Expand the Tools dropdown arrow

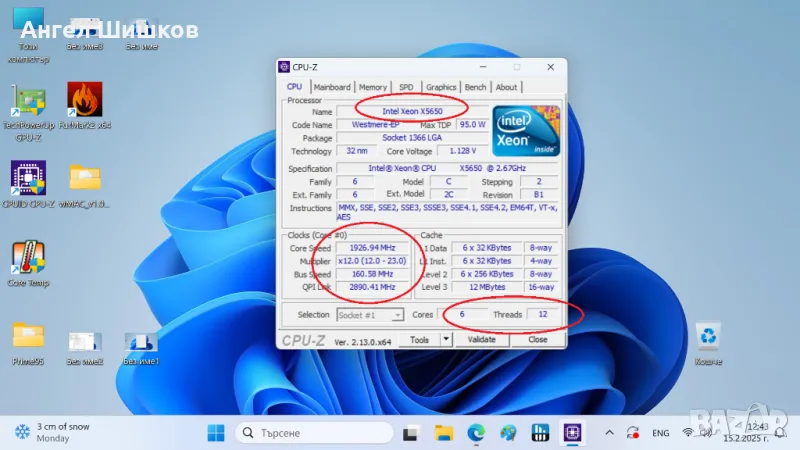[x=445, y=339]
